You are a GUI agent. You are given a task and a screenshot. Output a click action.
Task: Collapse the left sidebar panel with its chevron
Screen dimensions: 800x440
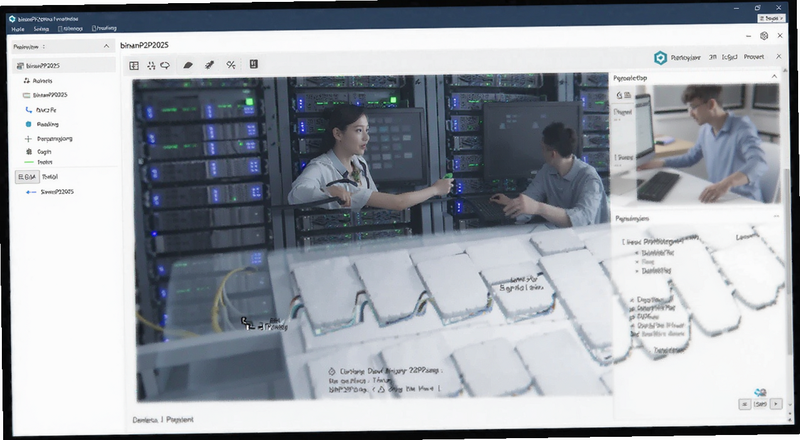[x=106, y=46]
